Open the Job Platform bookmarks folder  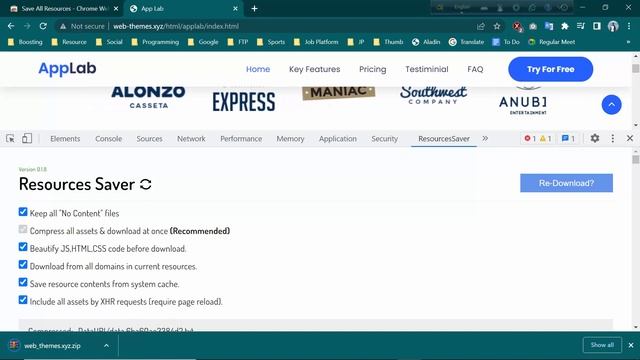316,42
